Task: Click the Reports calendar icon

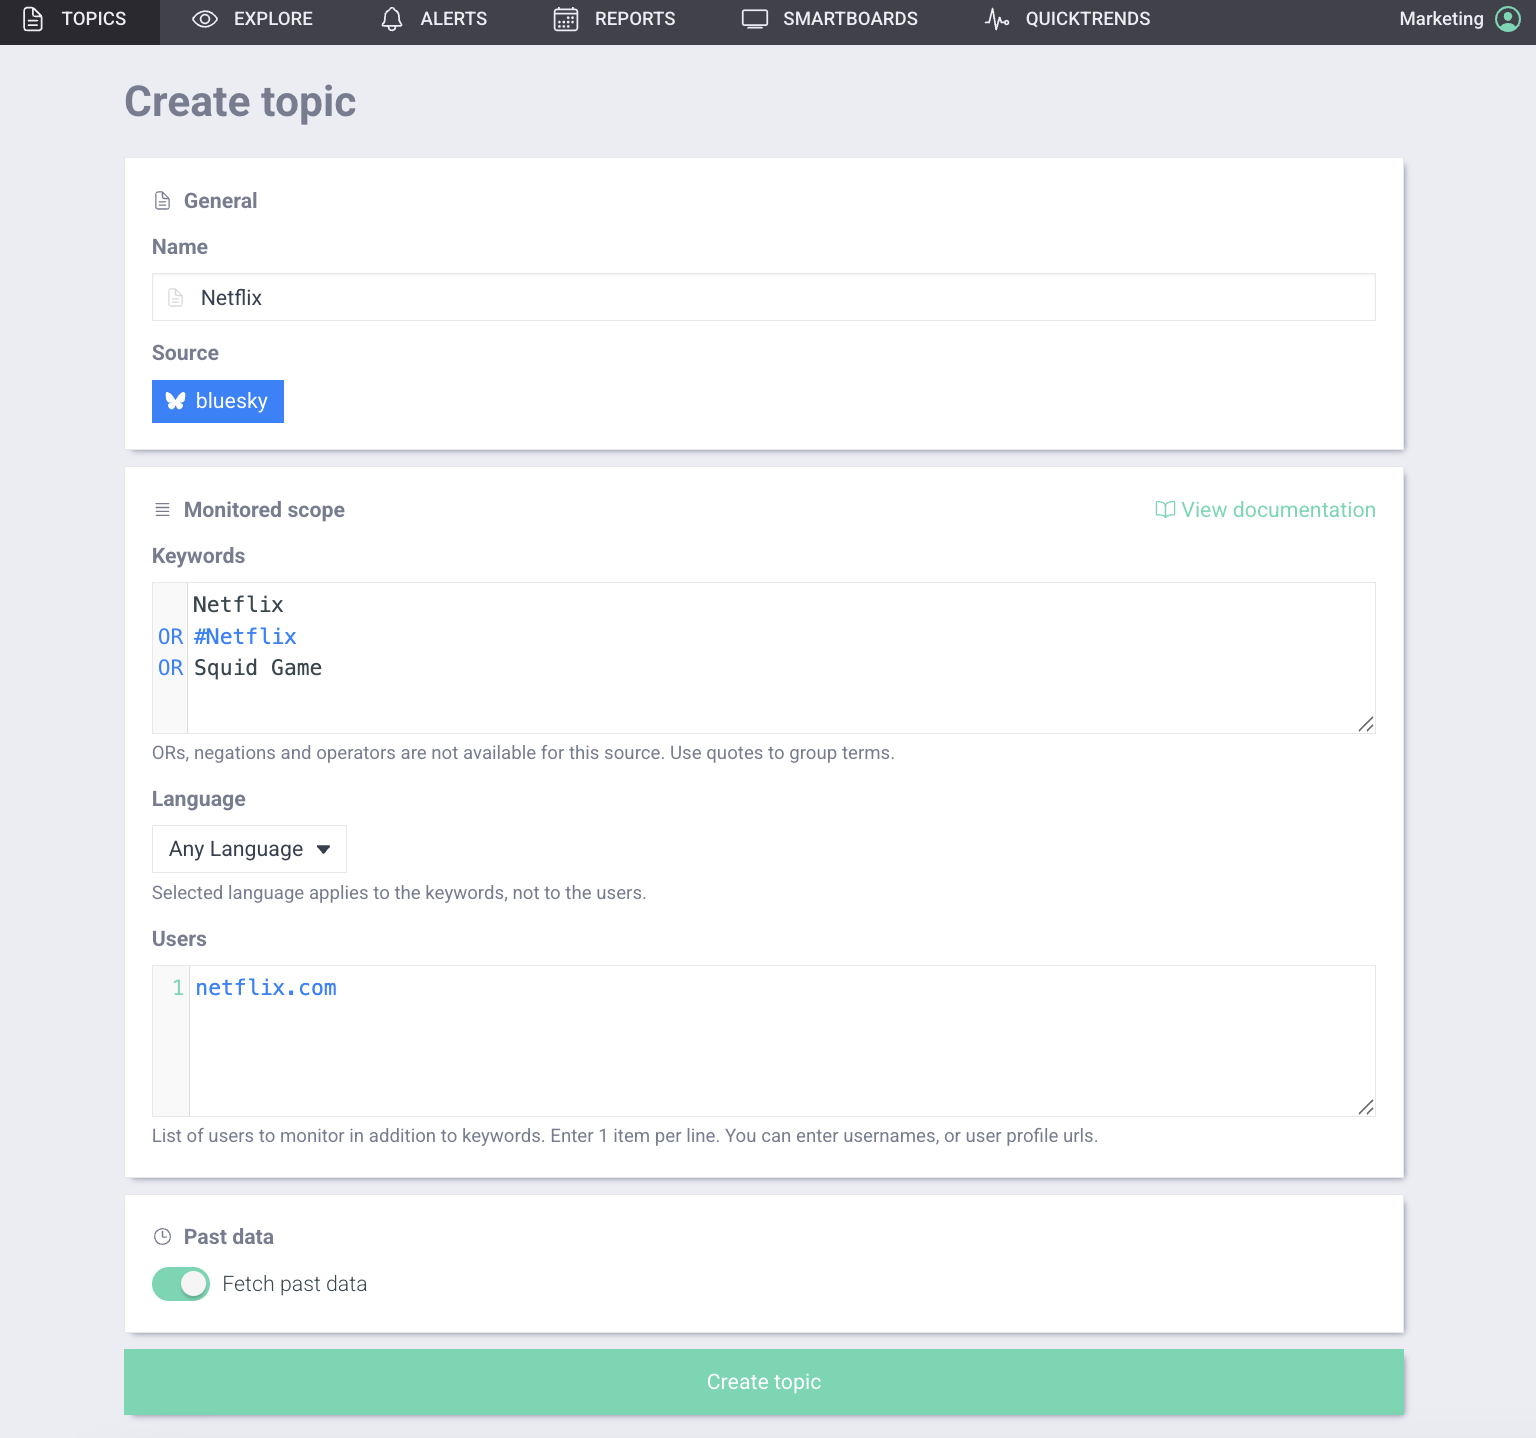Action: (566, 19)
